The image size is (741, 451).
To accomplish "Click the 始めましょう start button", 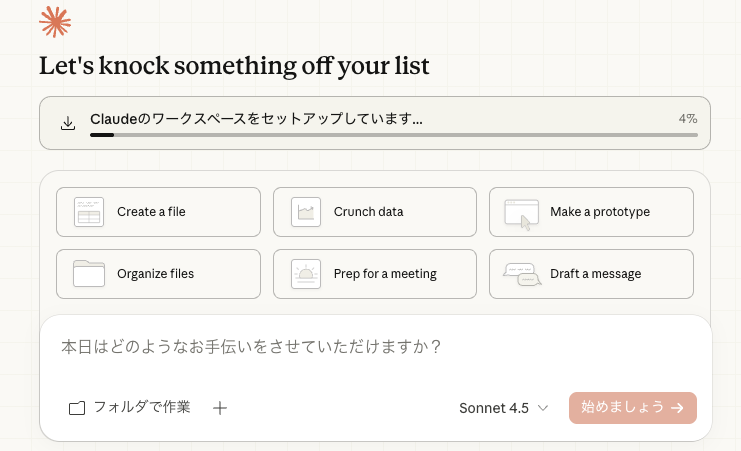I will point(633,408).
